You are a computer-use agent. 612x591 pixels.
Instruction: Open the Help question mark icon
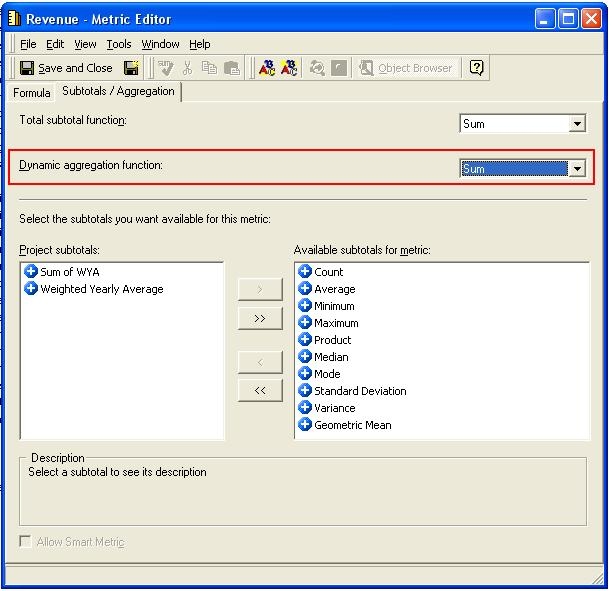476,68
